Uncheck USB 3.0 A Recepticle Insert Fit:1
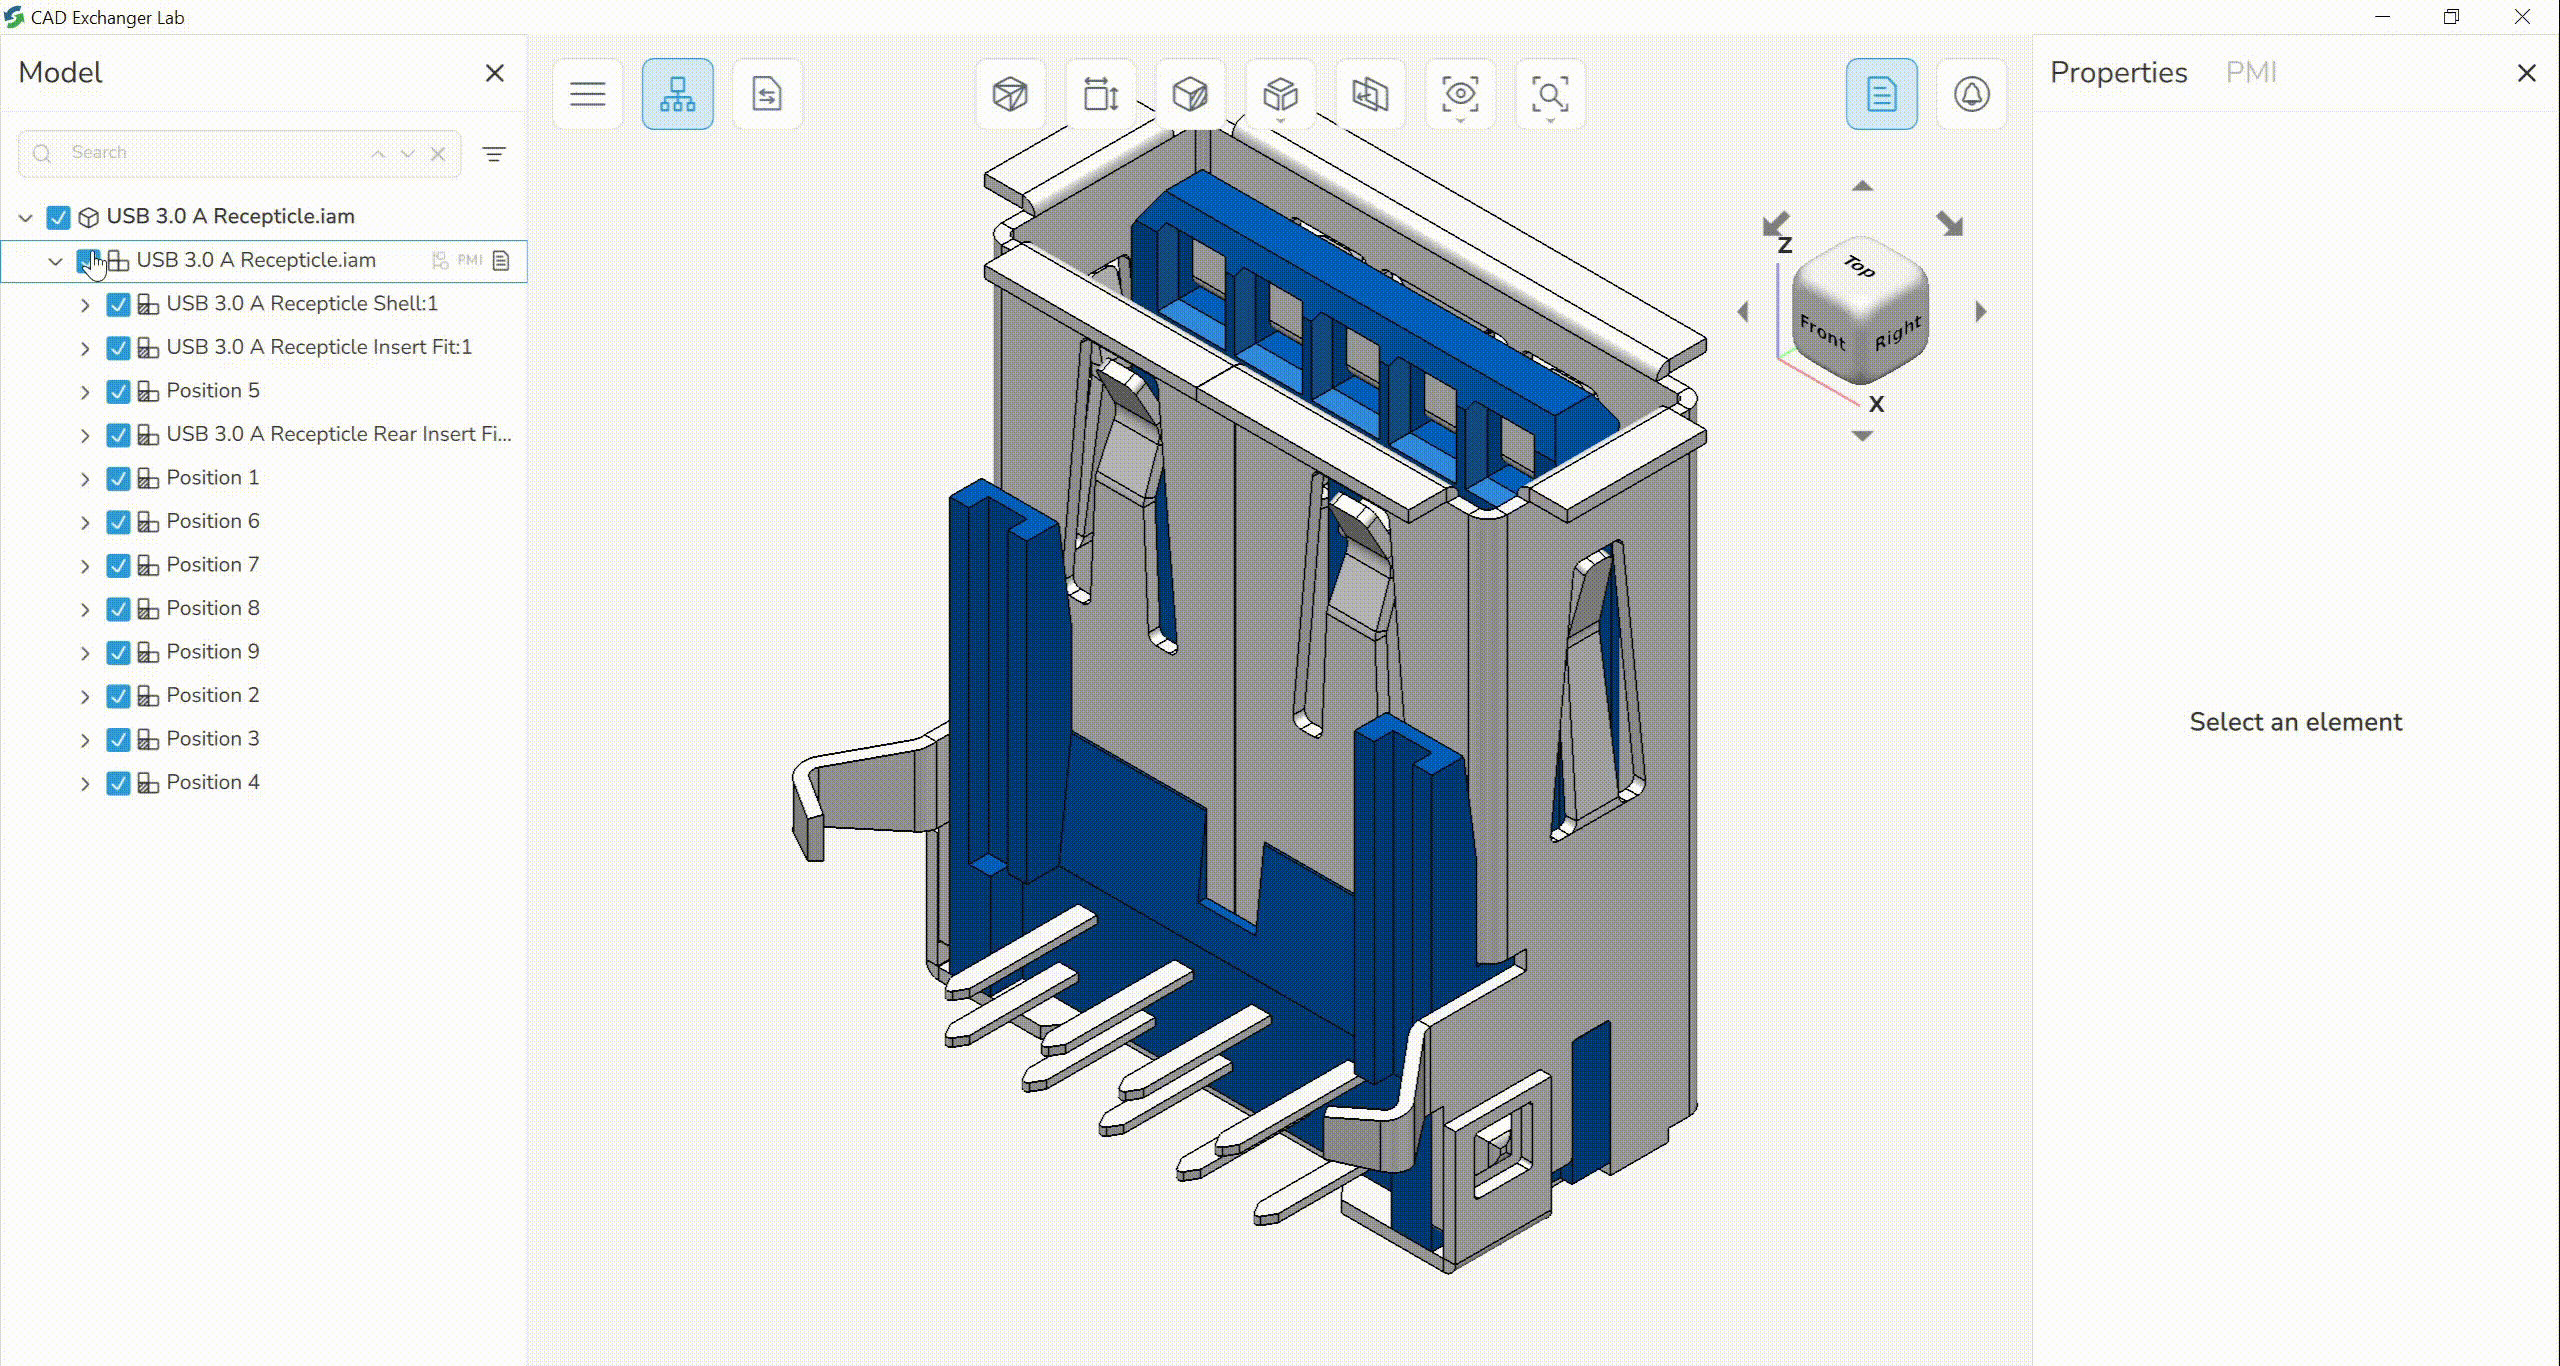2560x1366 pixels. pyautogui.click(x=118, y=348)
